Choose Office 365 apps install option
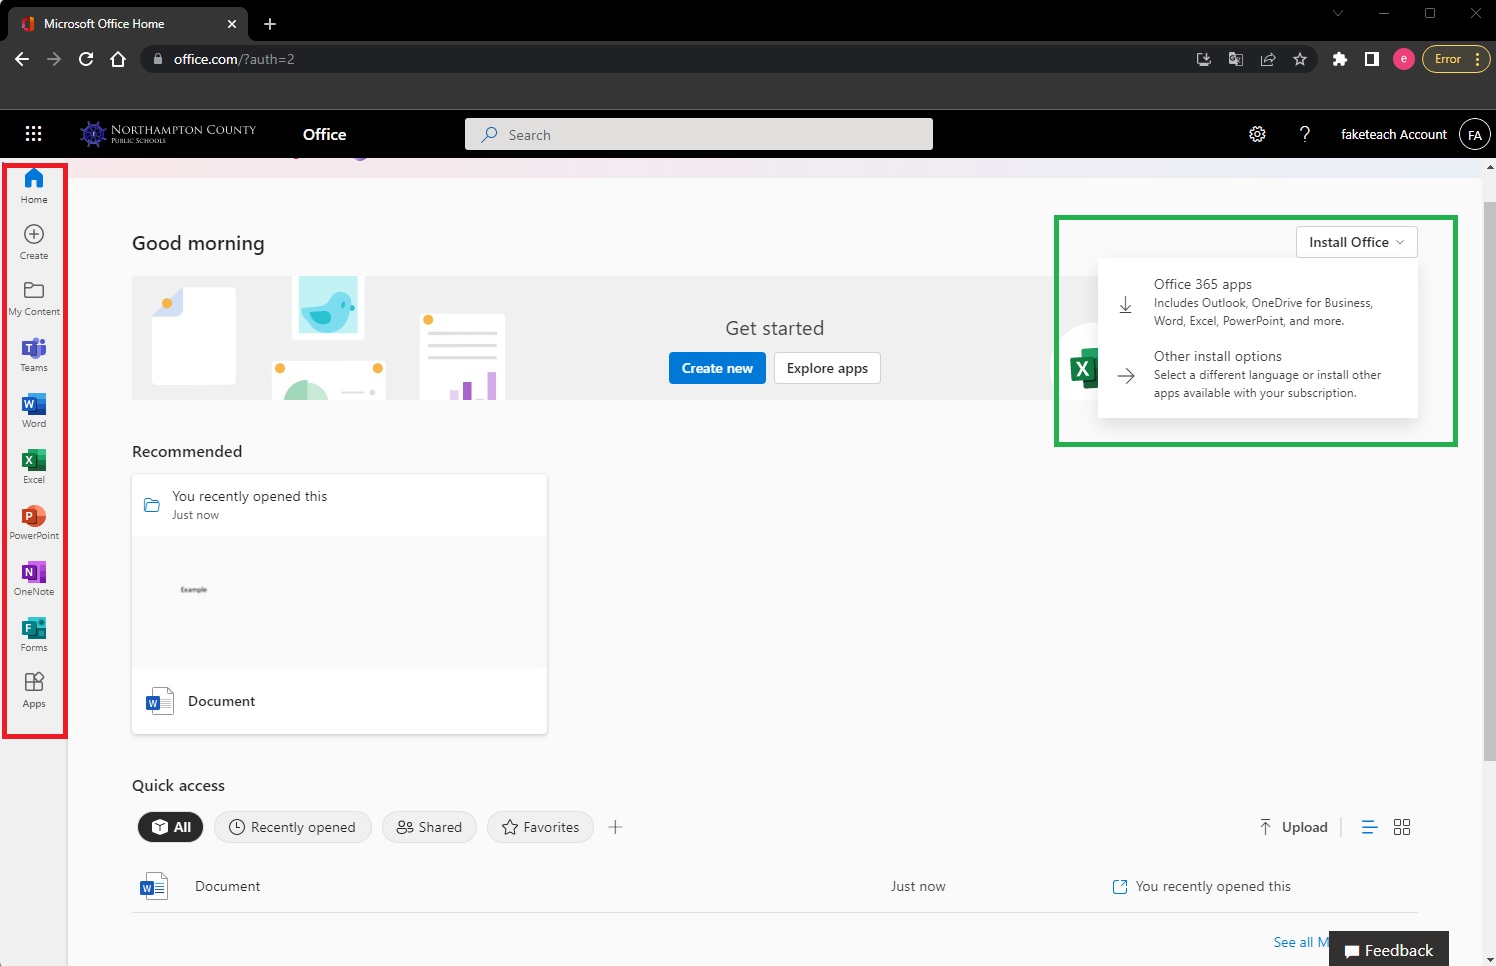The width and height of the screenshot is (1496, 966). [1258, 302]
